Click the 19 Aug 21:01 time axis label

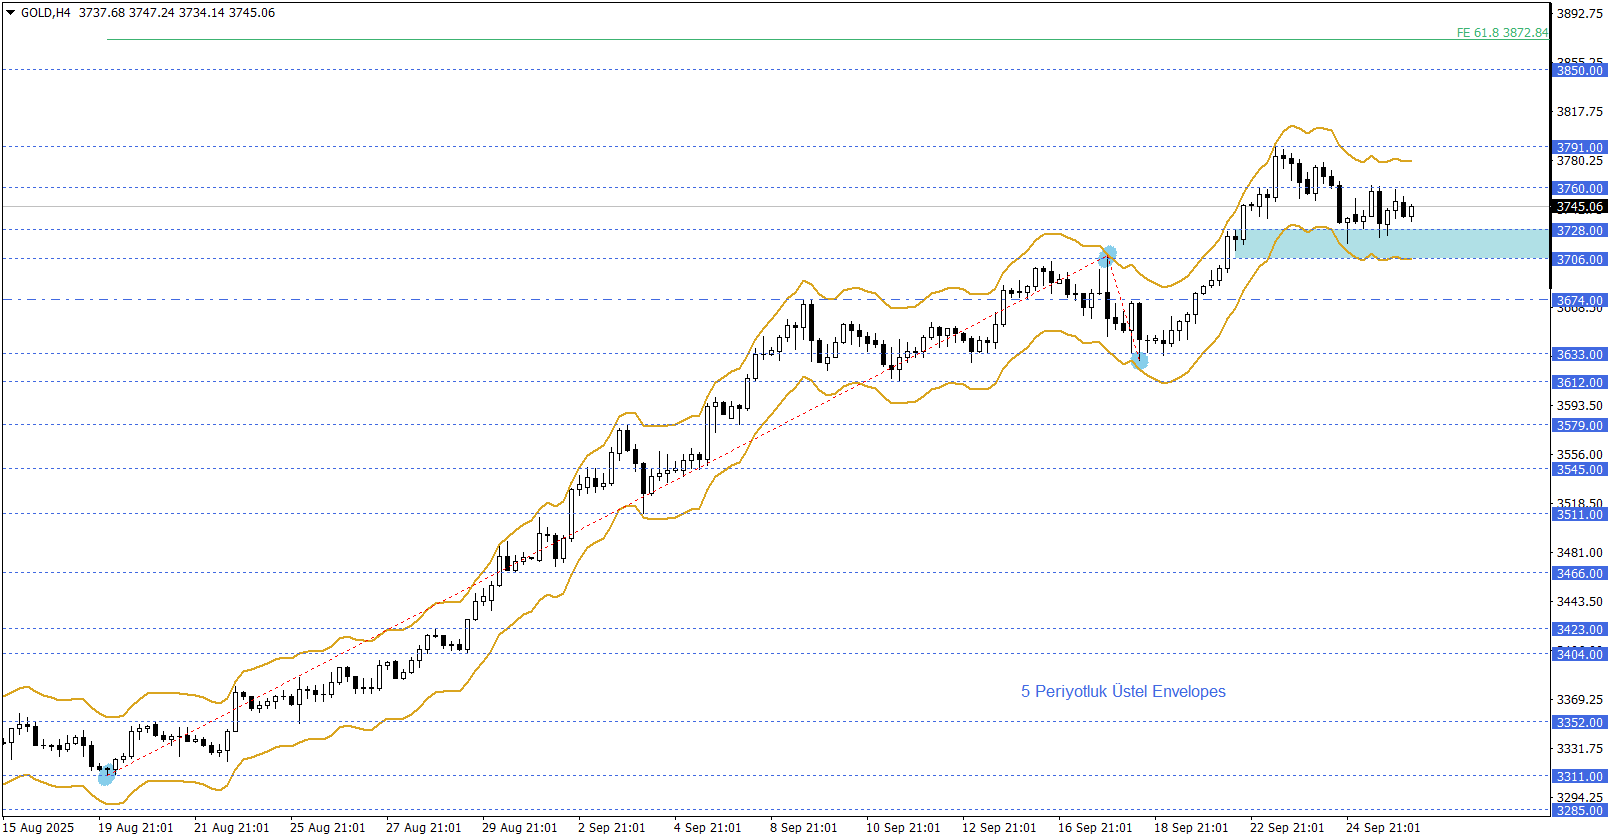[x=136, y=827]
